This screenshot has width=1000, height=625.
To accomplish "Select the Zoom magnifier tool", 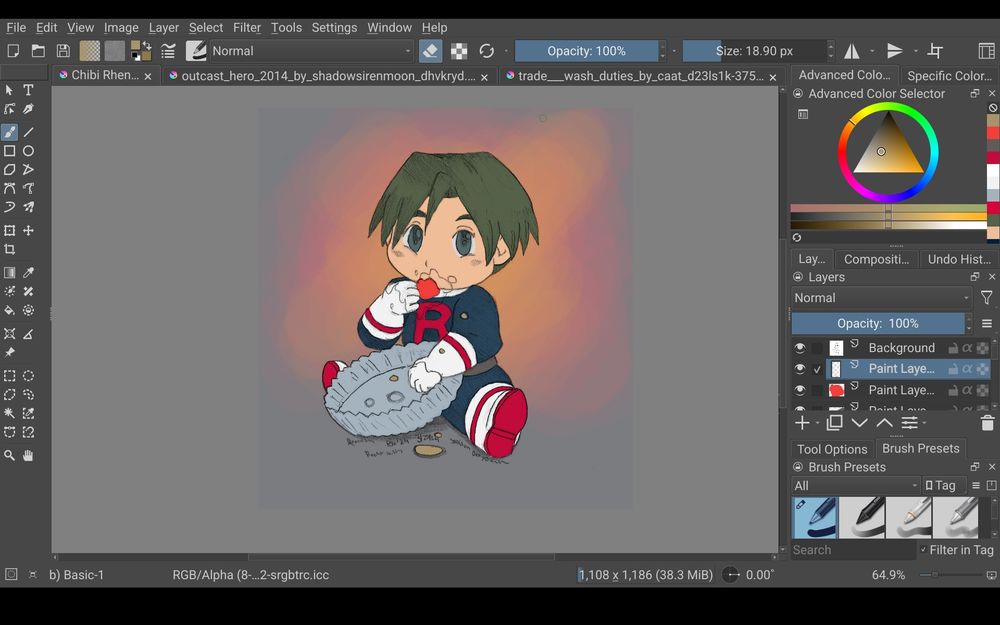I will [x=10, y=455].
